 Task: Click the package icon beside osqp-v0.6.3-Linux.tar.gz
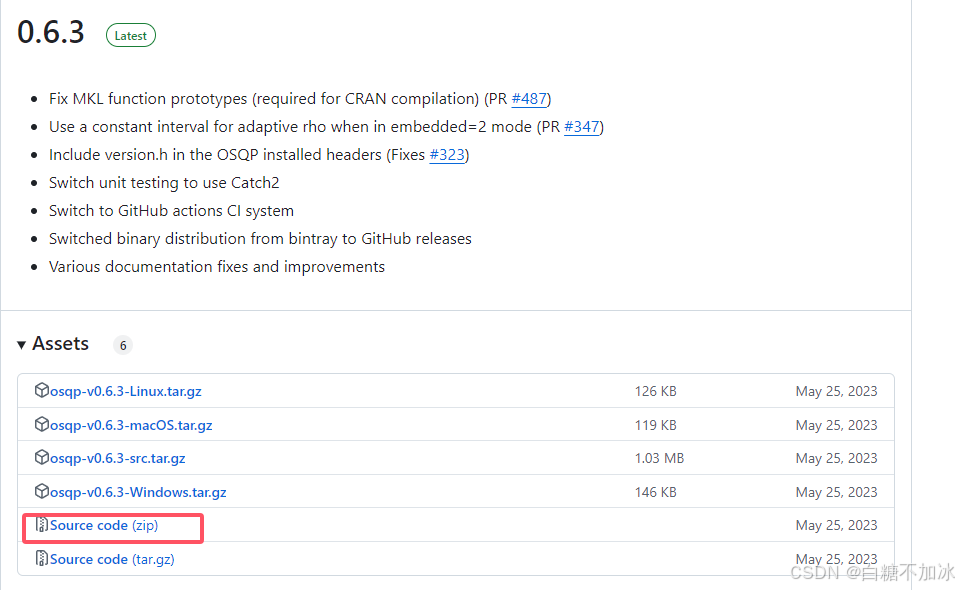pyautogui.click(x=42, y=390)
